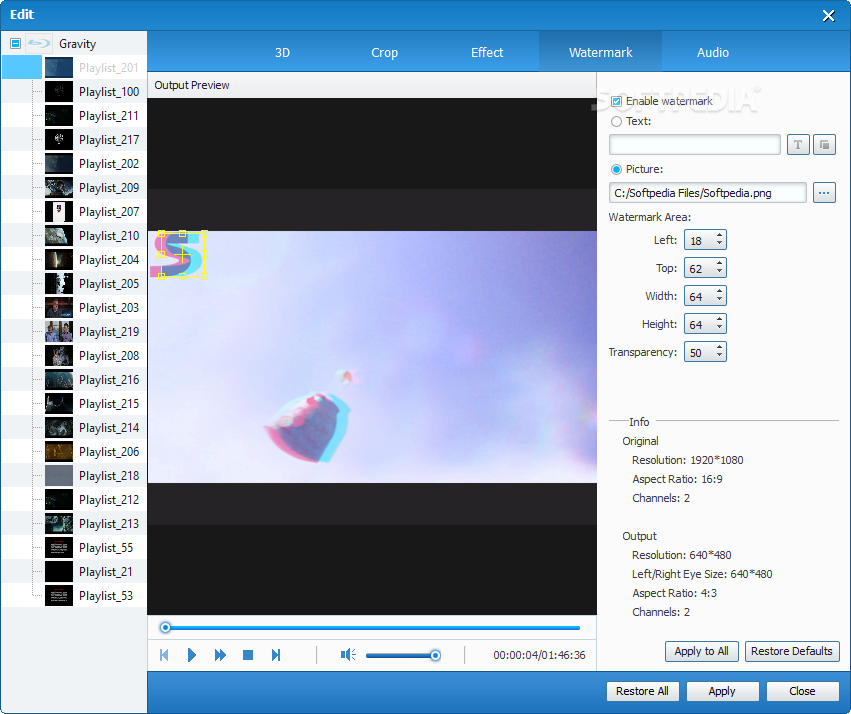
Task: Choose Playlist_215 entry
Action: pyautogui.click(x=109, y=404)
